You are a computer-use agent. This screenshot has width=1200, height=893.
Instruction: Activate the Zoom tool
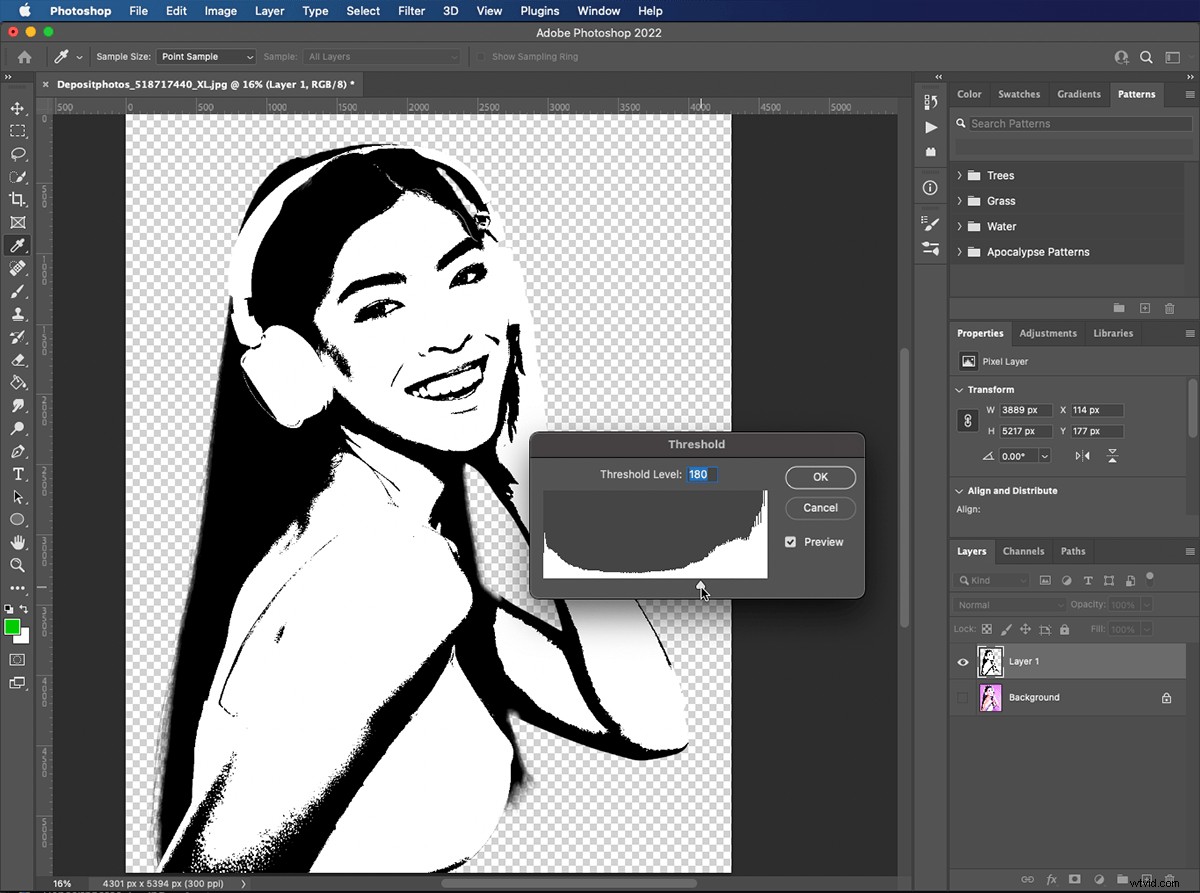[17, 565]
